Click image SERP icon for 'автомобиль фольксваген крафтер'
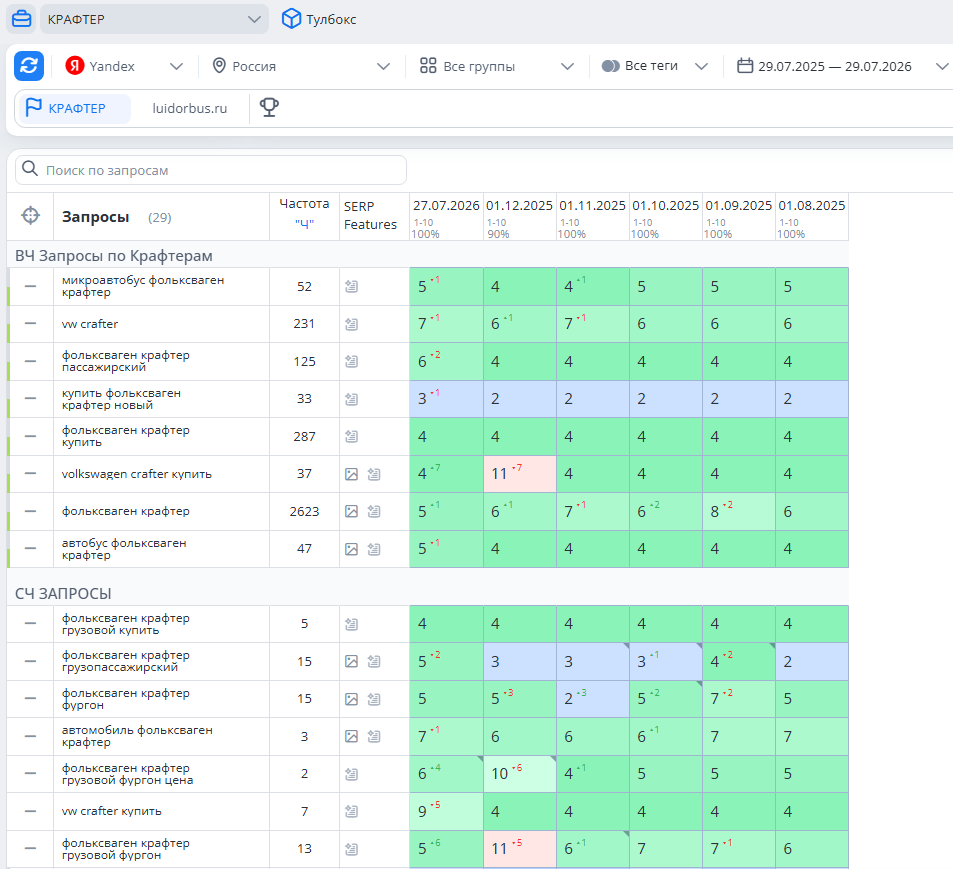 351,737
